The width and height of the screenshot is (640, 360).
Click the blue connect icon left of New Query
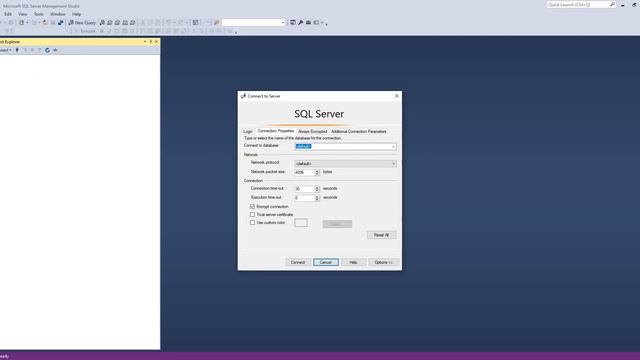click(x=60, y=22)
